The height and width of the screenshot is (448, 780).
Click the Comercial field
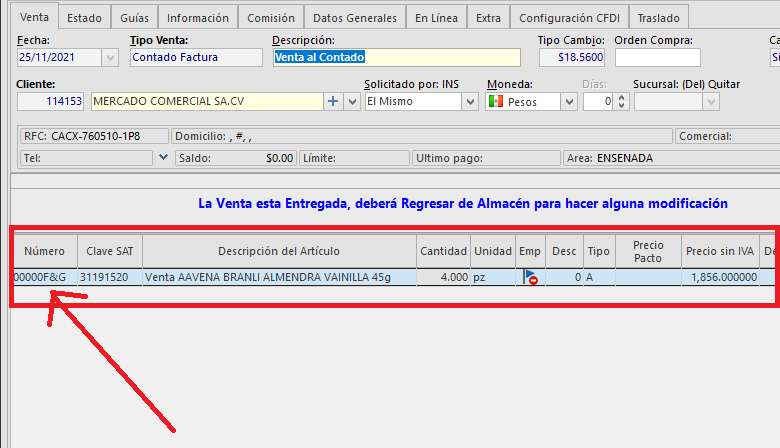coord(727,136)
